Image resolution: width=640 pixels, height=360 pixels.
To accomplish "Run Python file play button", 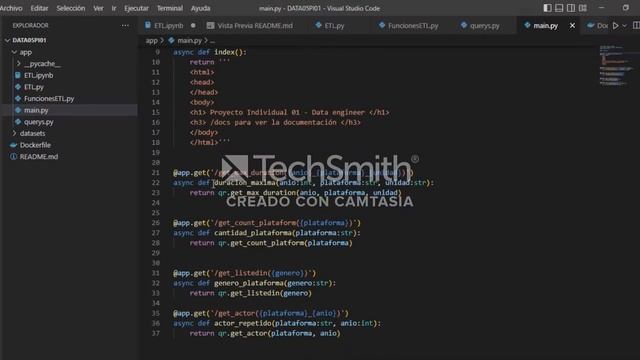I will [616, 26].
